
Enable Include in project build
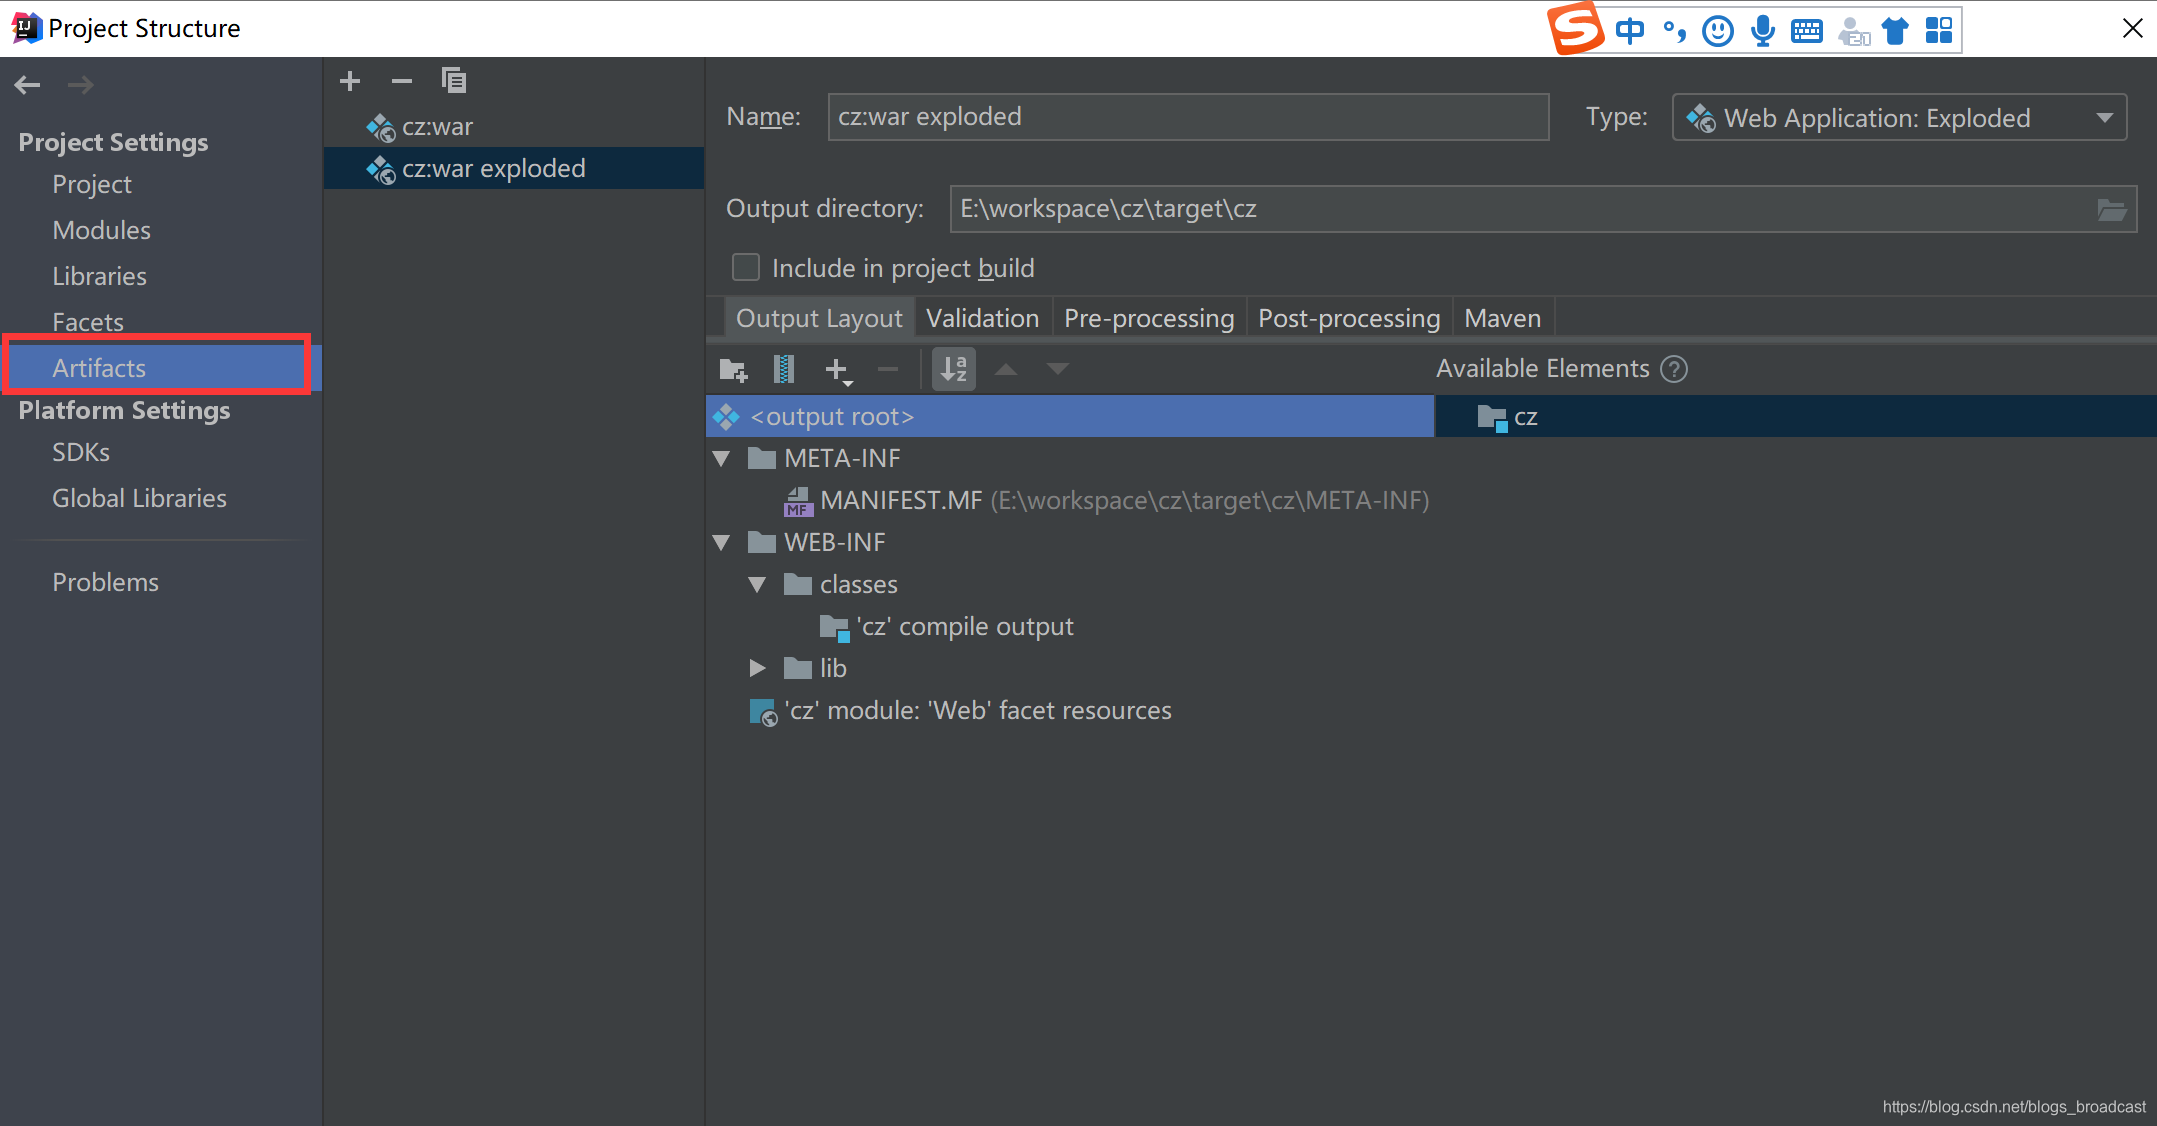[x=746, y=268]
